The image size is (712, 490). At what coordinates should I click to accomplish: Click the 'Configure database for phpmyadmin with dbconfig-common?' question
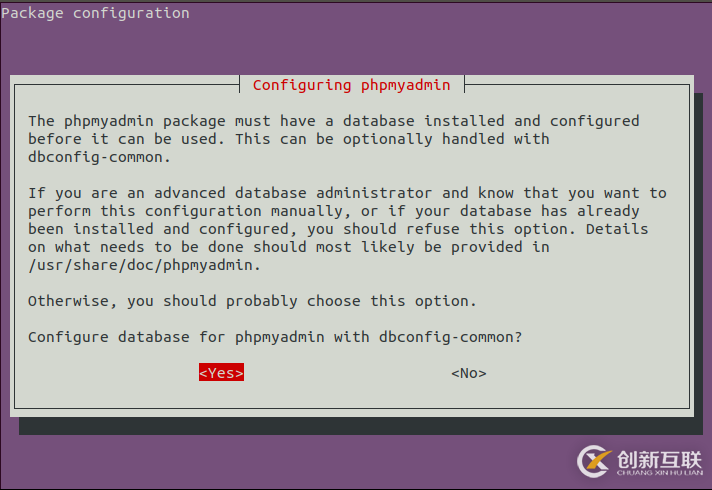point(275,337)
